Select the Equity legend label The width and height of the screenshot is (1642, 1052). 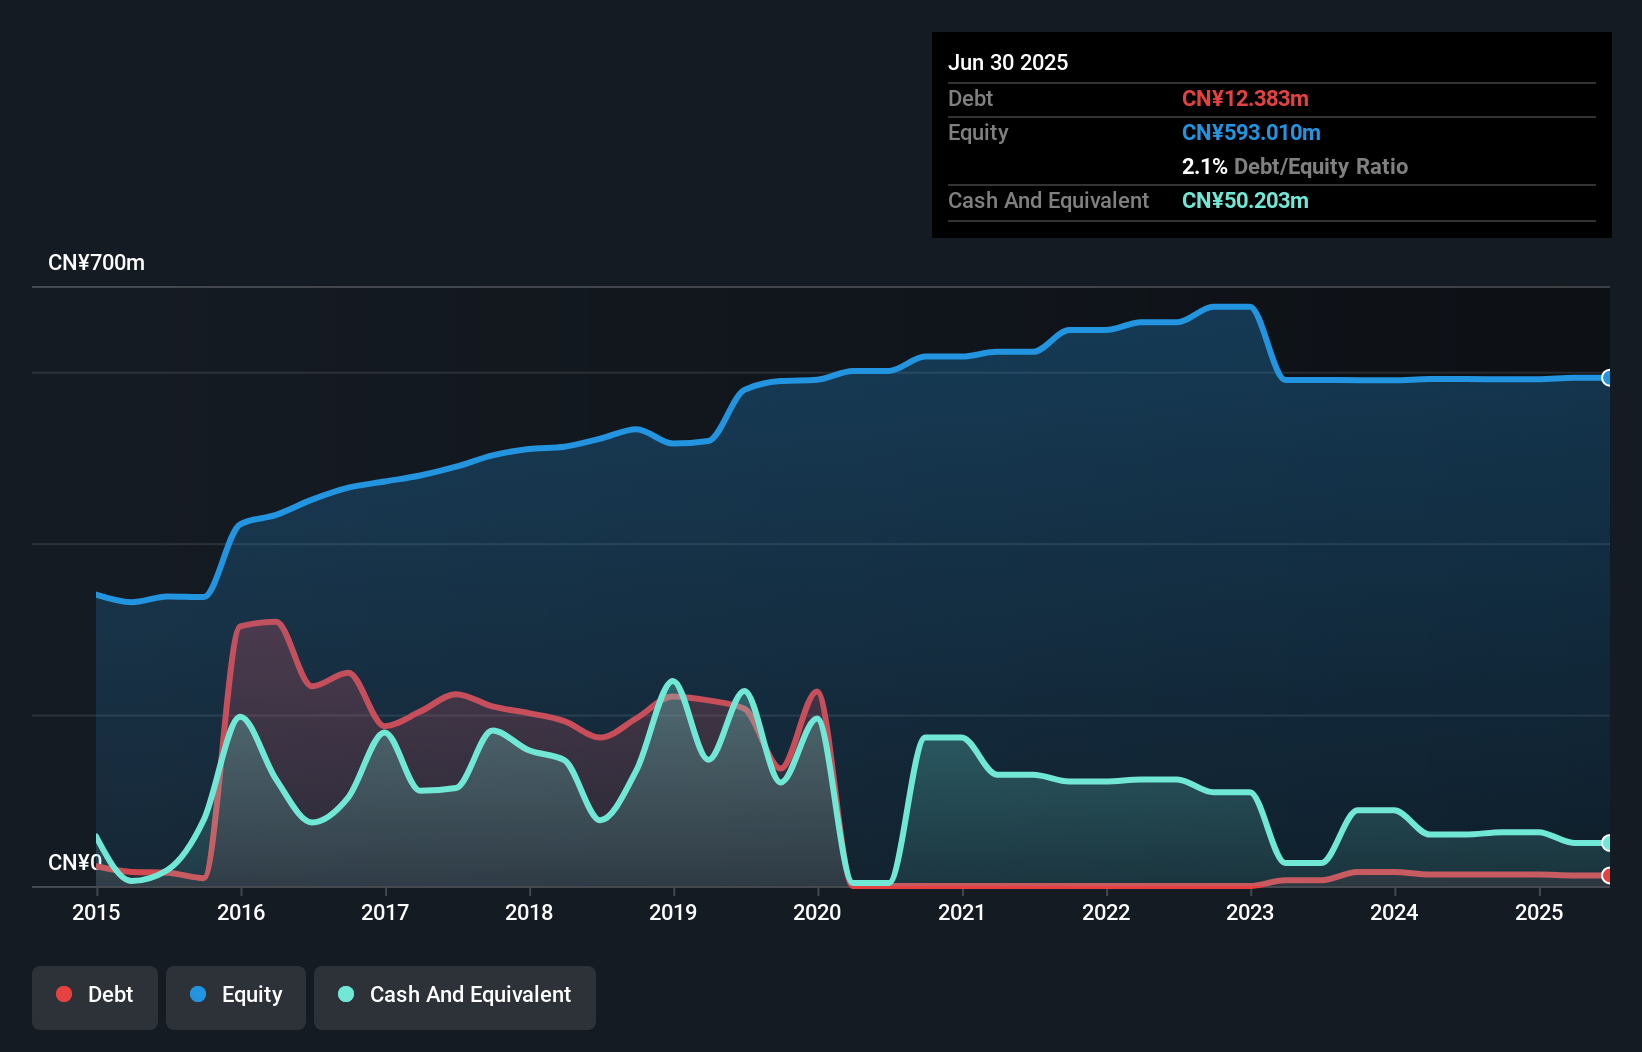pyautogui.click(x=253, y=994)
